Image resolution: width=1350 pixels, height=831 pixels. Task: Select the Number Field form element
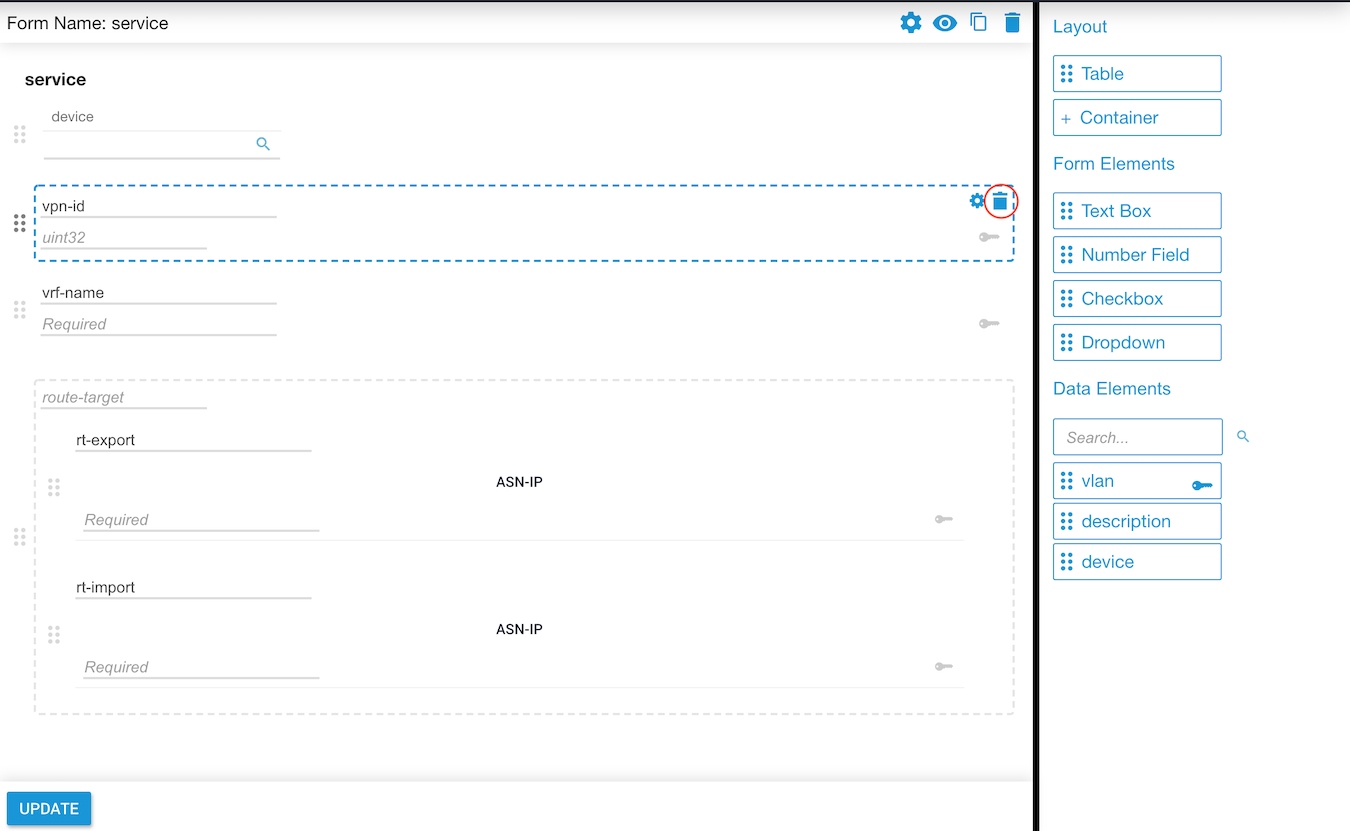[1137, 255]
